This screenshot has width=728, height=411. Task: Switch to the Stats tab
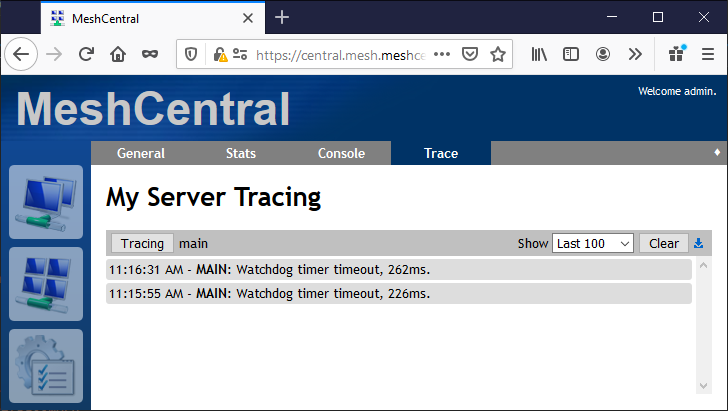pyautogui.click(x=240, y=153)
